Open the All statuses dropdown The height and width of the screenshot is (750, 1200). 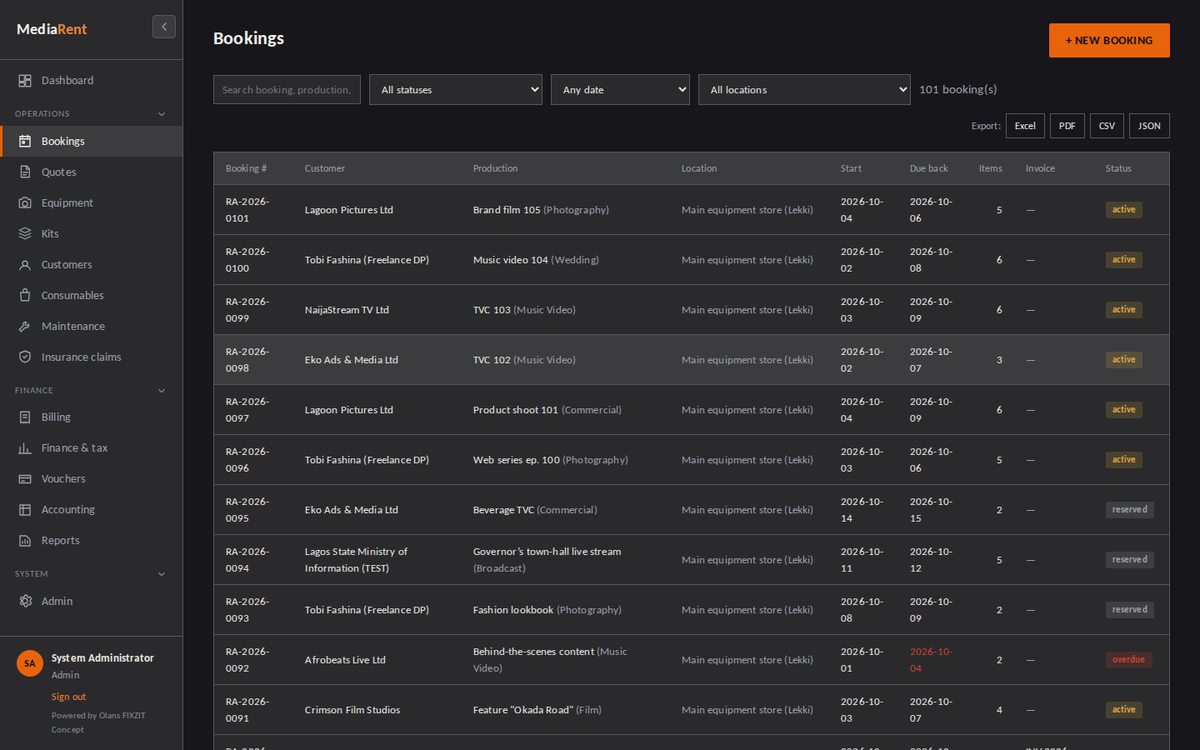click(x=456, y=90)
